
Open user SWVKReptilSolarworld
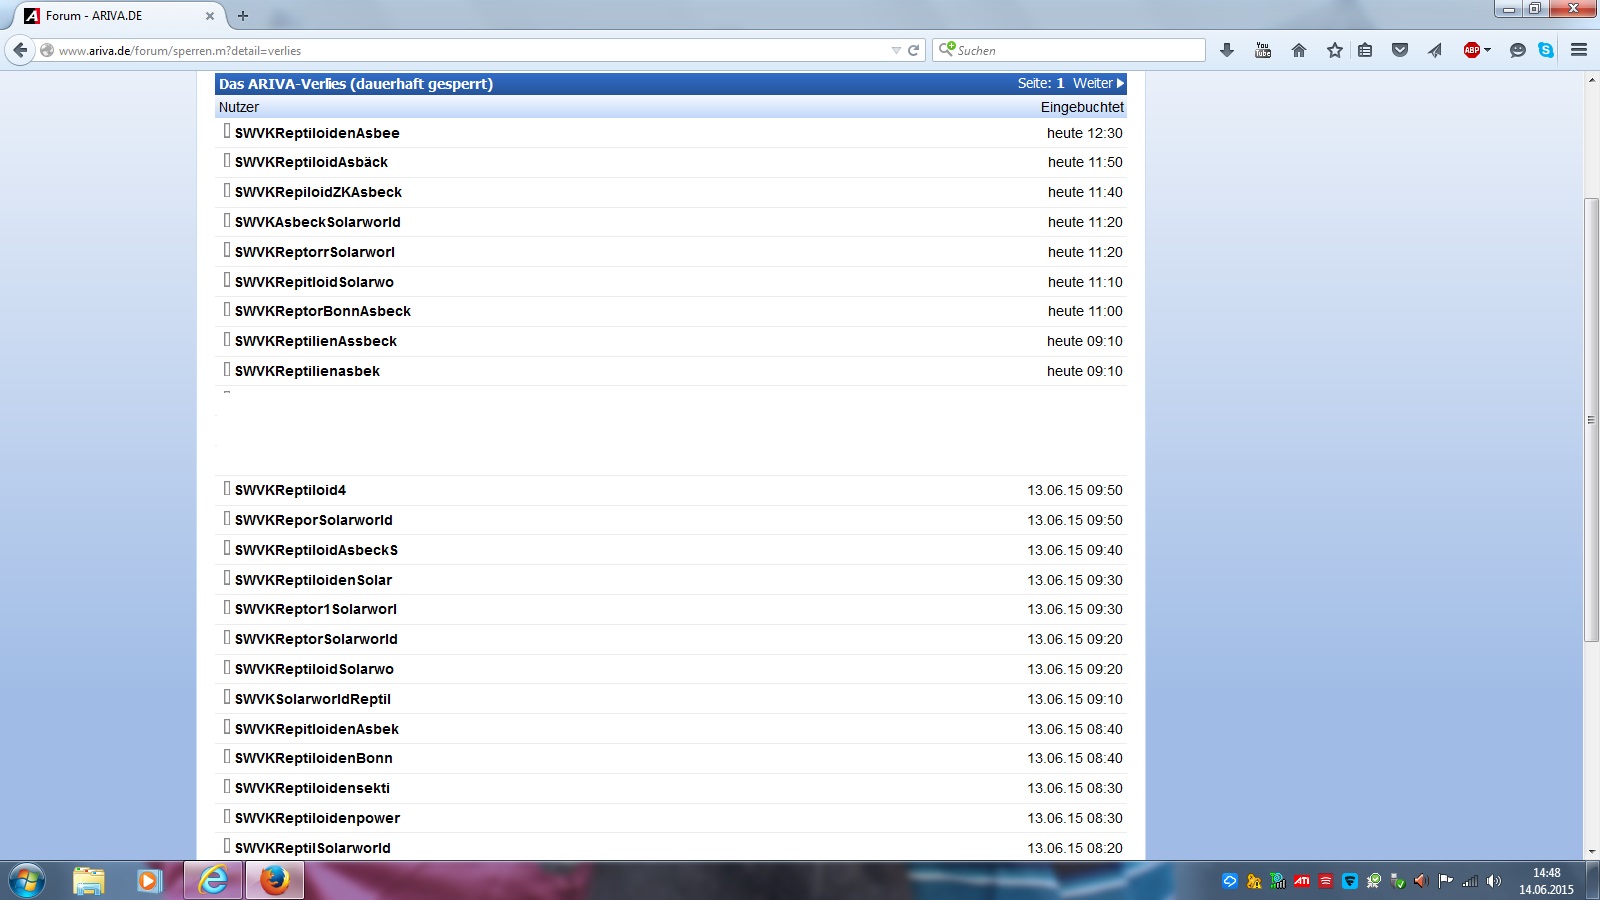click(x=313, y=848)
